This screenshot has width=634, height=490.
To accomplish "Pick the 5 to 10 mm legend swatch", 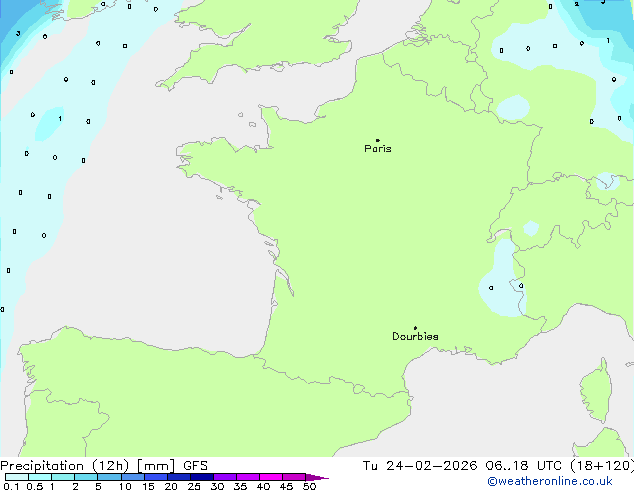I will pyautogui.click(x=109, y=477).
